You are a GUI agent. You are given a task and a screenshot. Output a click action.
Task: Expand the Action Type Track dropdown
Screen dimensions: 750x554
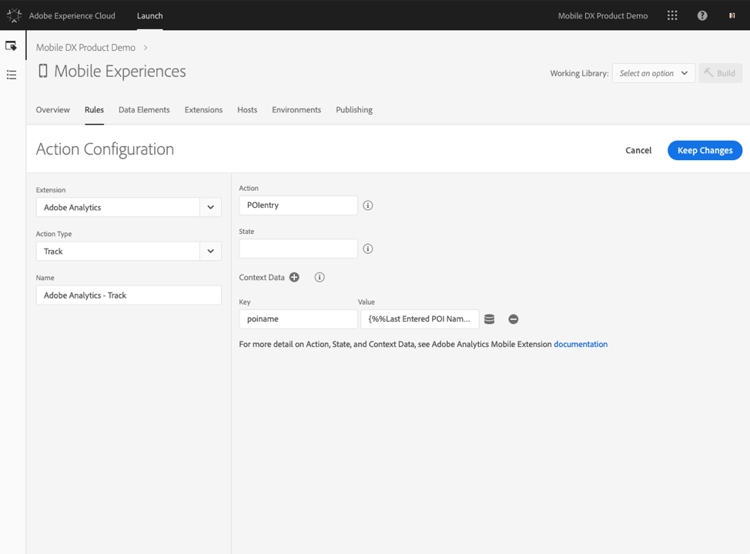coord(129,251)
